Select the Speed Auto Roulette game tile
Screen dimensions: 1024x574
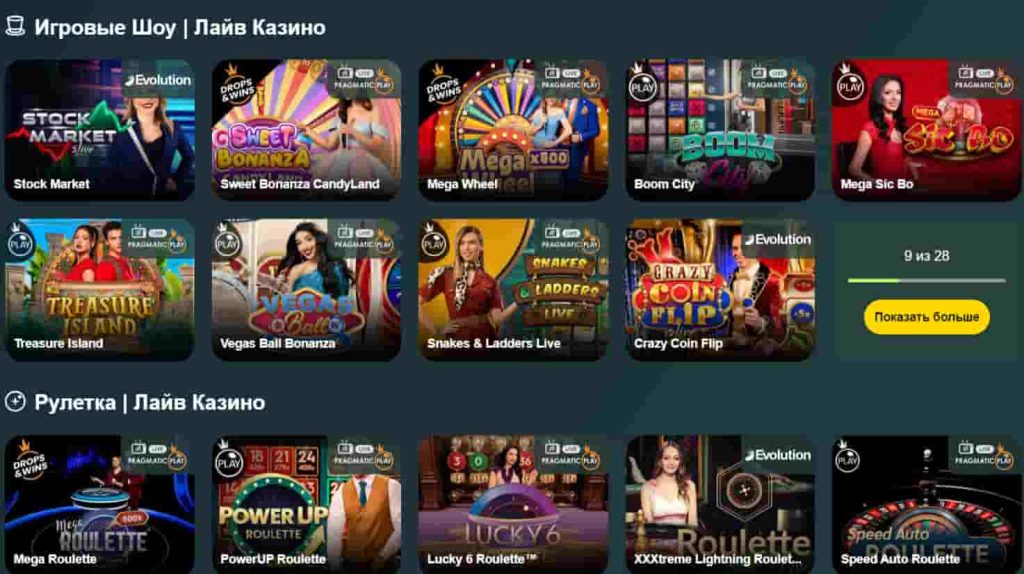tap(927, 505)
